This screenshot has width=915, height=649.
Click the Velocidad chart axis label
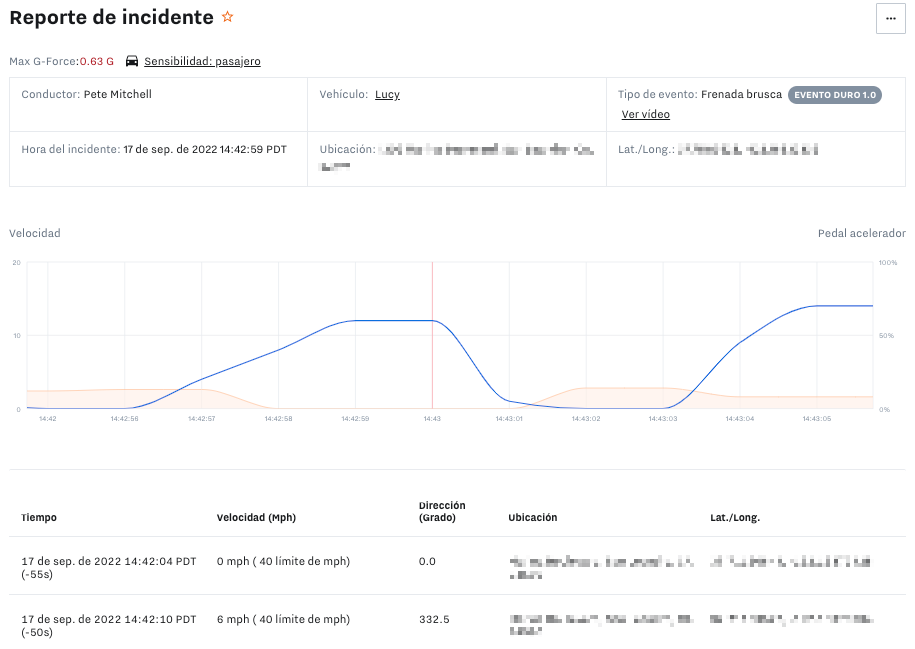click(35, 233)
